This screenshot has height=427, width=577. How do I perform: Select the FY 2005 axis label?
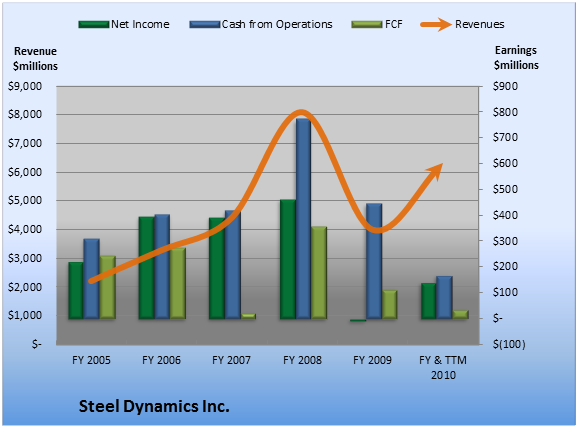91,360
